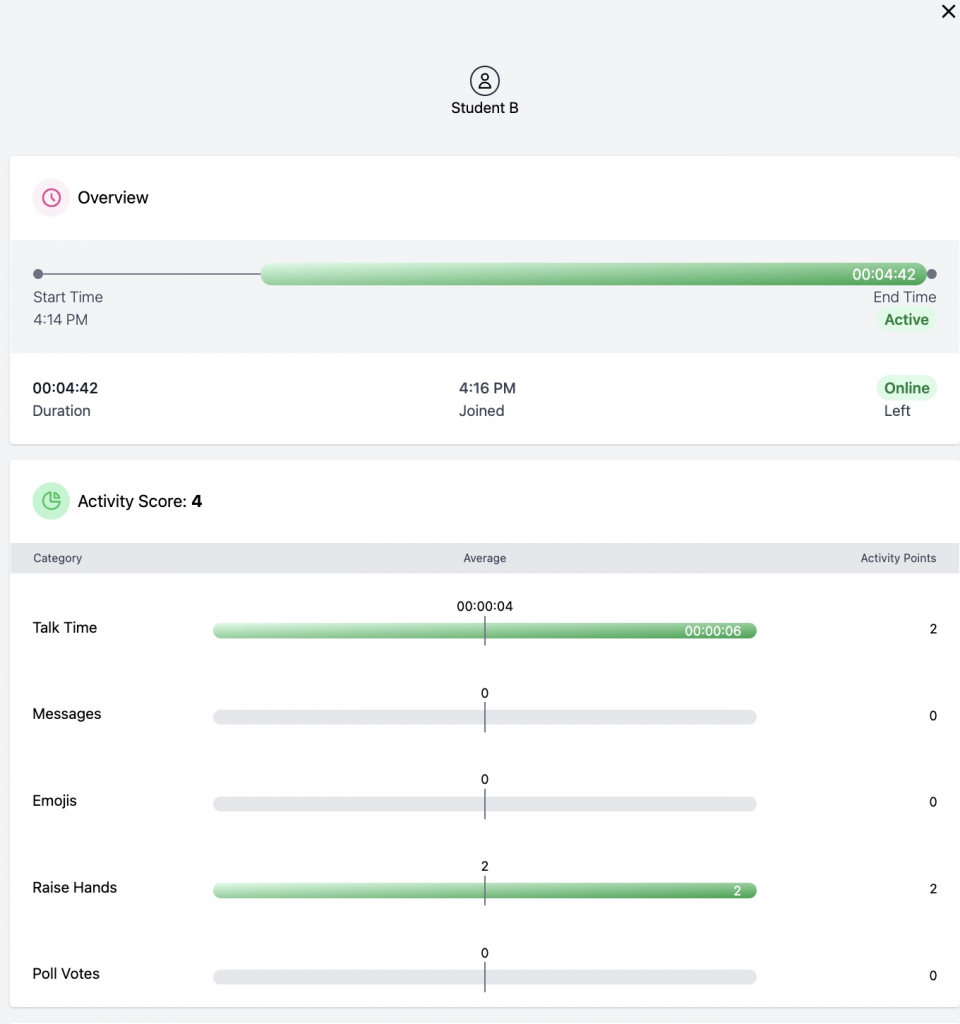Click the Student B name label
This screenshot has width=960, height=1024.
coord(485,108)
